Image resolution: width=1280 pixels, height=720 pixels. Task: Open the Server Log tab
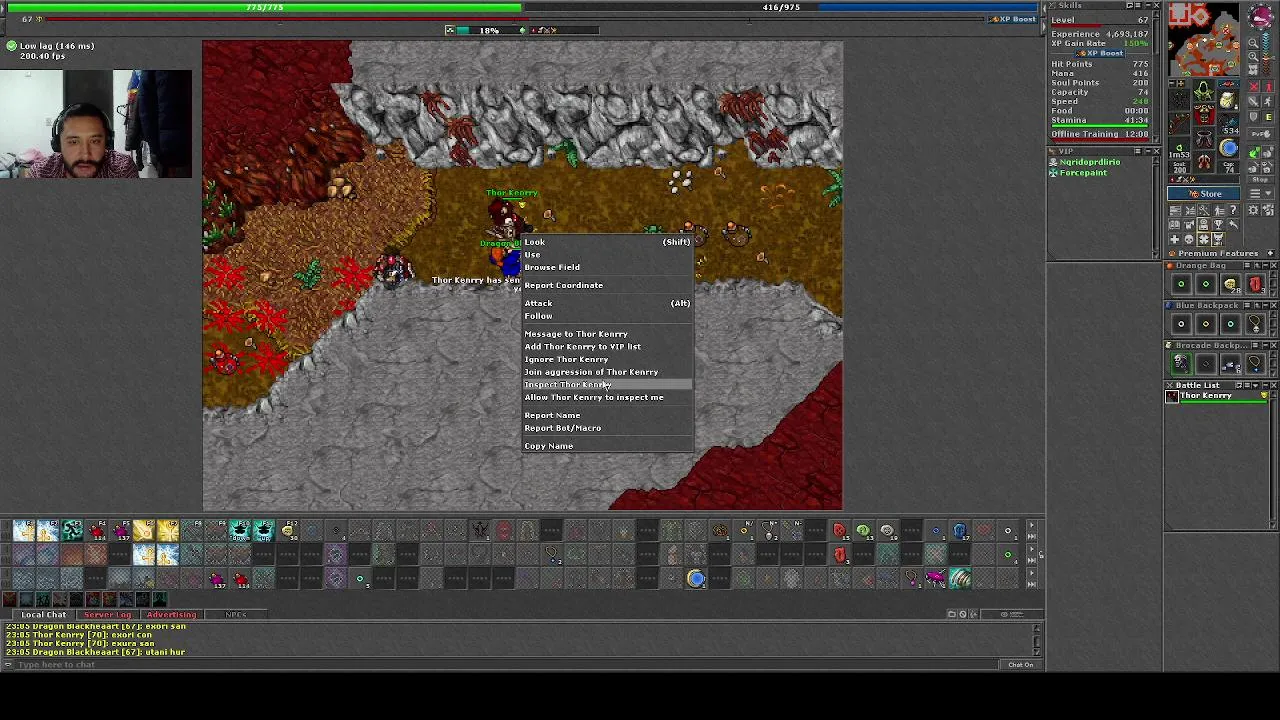point(108,614)
